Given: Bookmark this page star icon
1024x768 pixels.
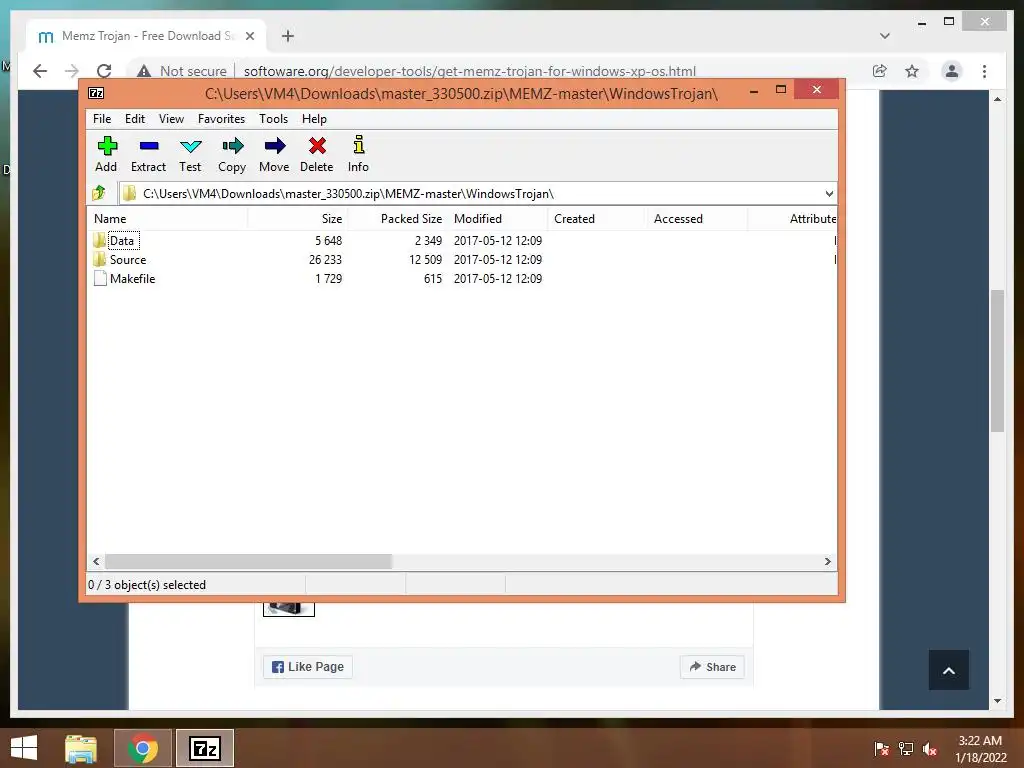Looking at the screenshot, I should [912, 71].
